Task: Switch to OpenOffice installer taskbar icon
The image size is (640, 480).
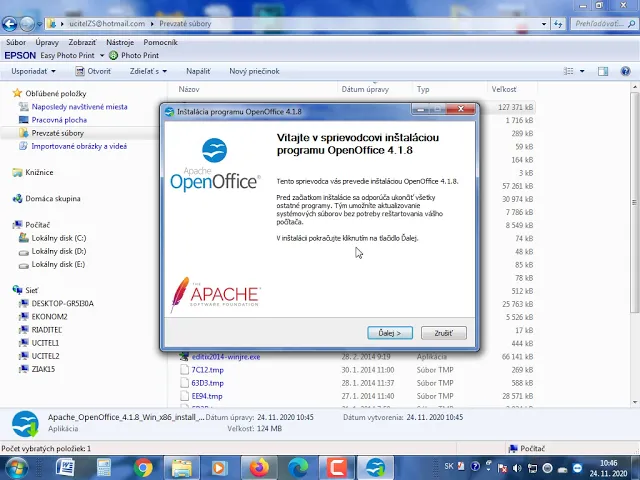Action: coord(376,468)
